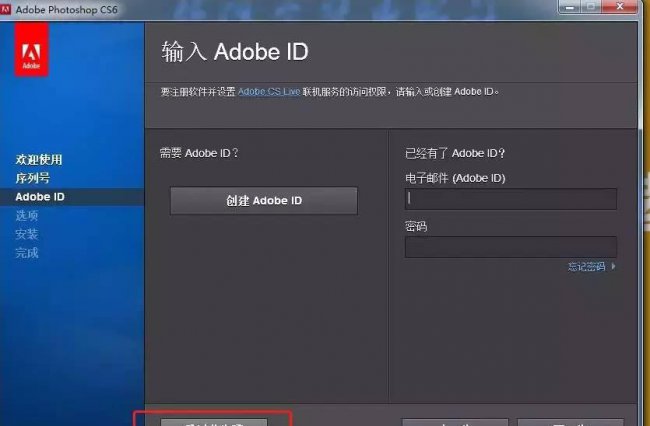Select the 序列号 step in sidebar
Image resolution: width=650 pixels, height=426 pixels.
click(x=33, y=178)
